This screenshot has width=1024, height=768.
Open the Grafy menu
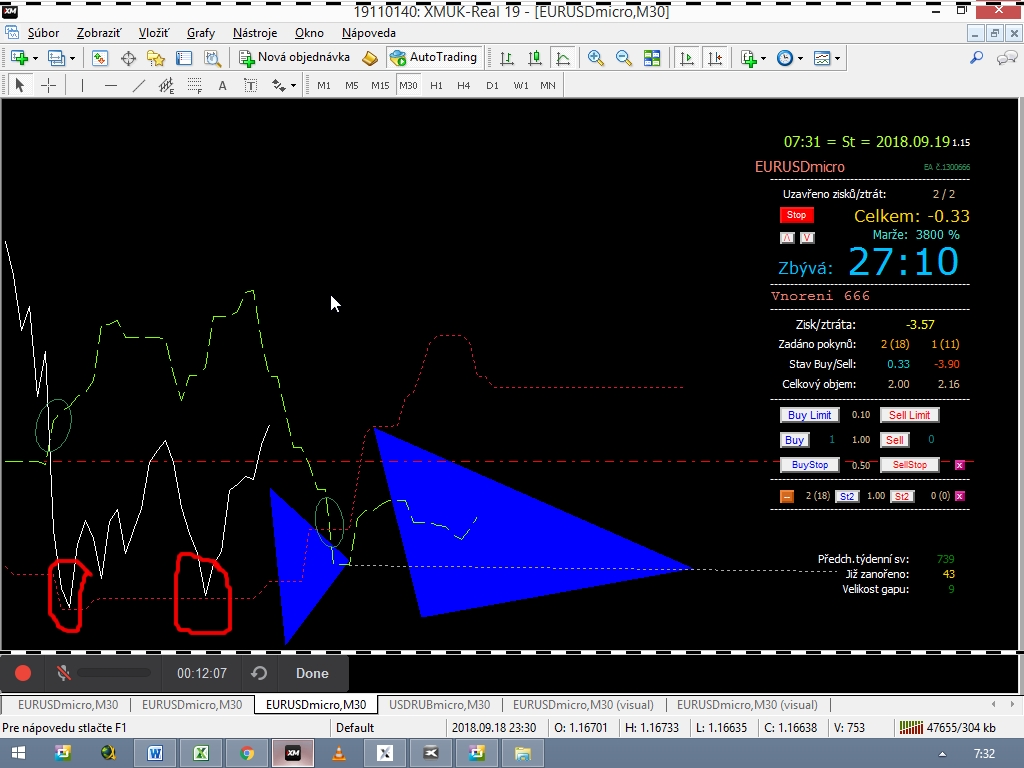(x=200, y=33)
